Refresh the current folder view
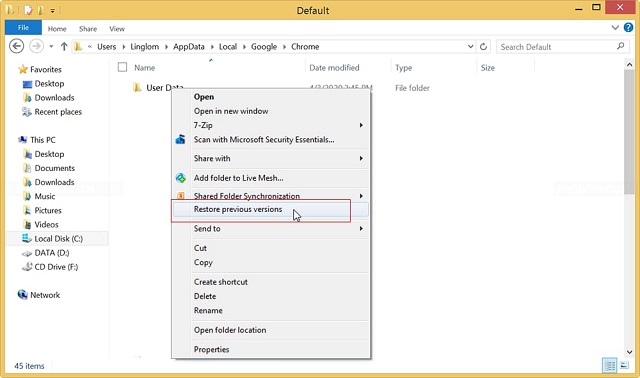 tap(483, 47)
